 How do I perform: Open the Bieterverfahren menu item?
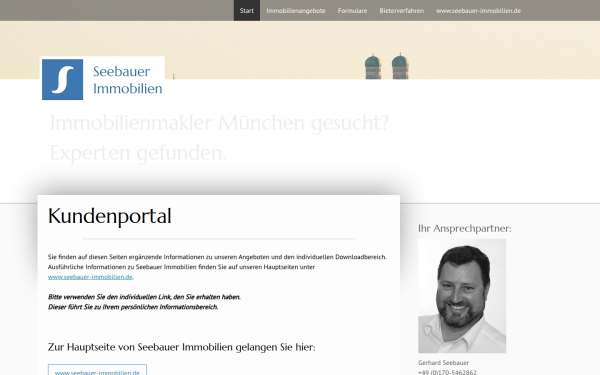(x=402, y=11)
